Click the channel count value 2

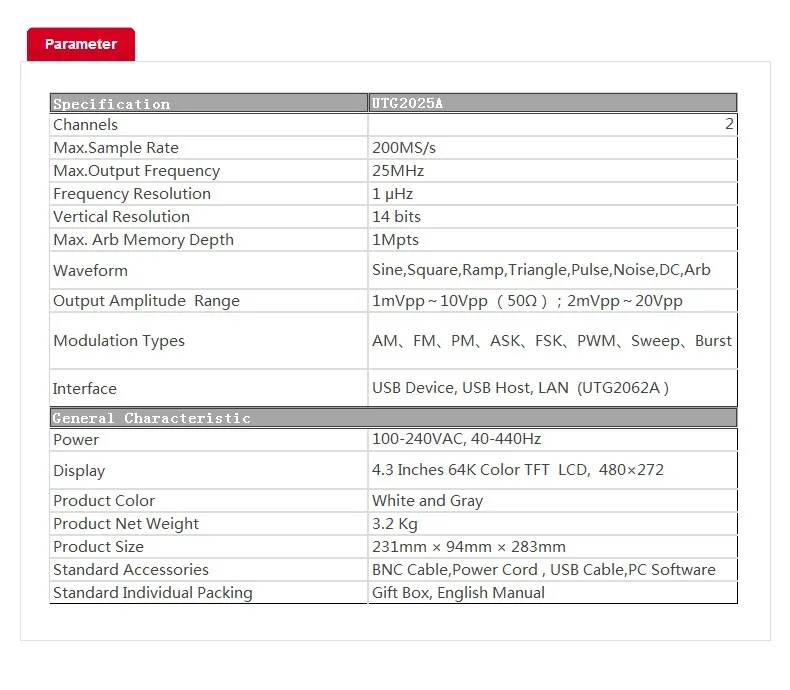[729, 124]
